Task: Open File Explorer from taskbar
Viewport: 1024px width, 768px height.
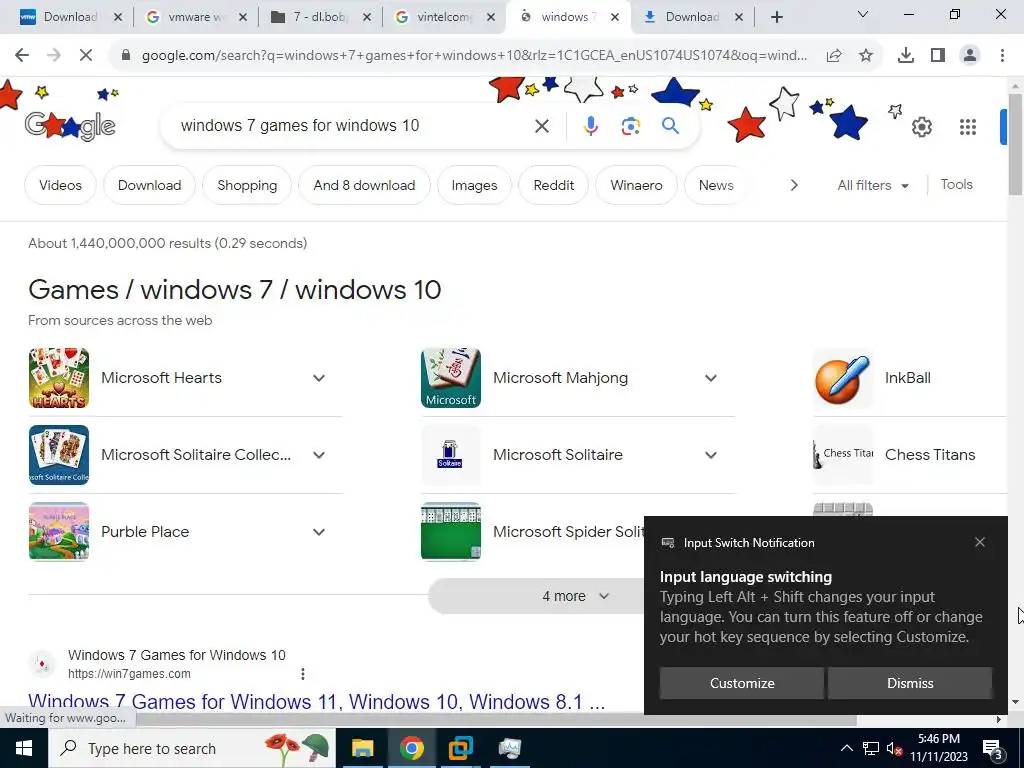Action: (x=362, y=748)
